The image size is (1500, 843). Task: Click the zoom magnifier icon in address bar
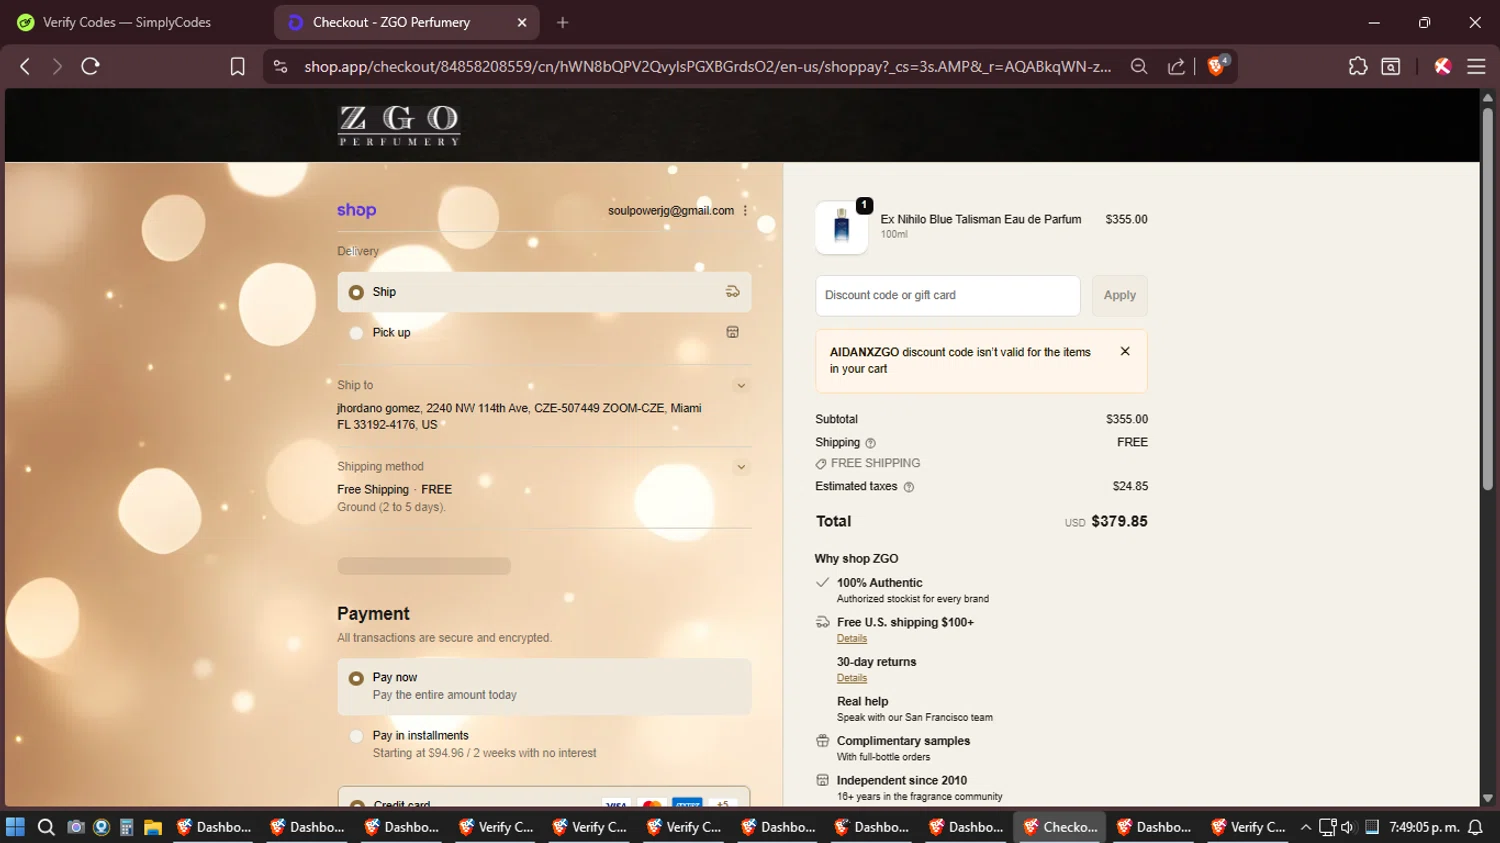(1138, 66)
